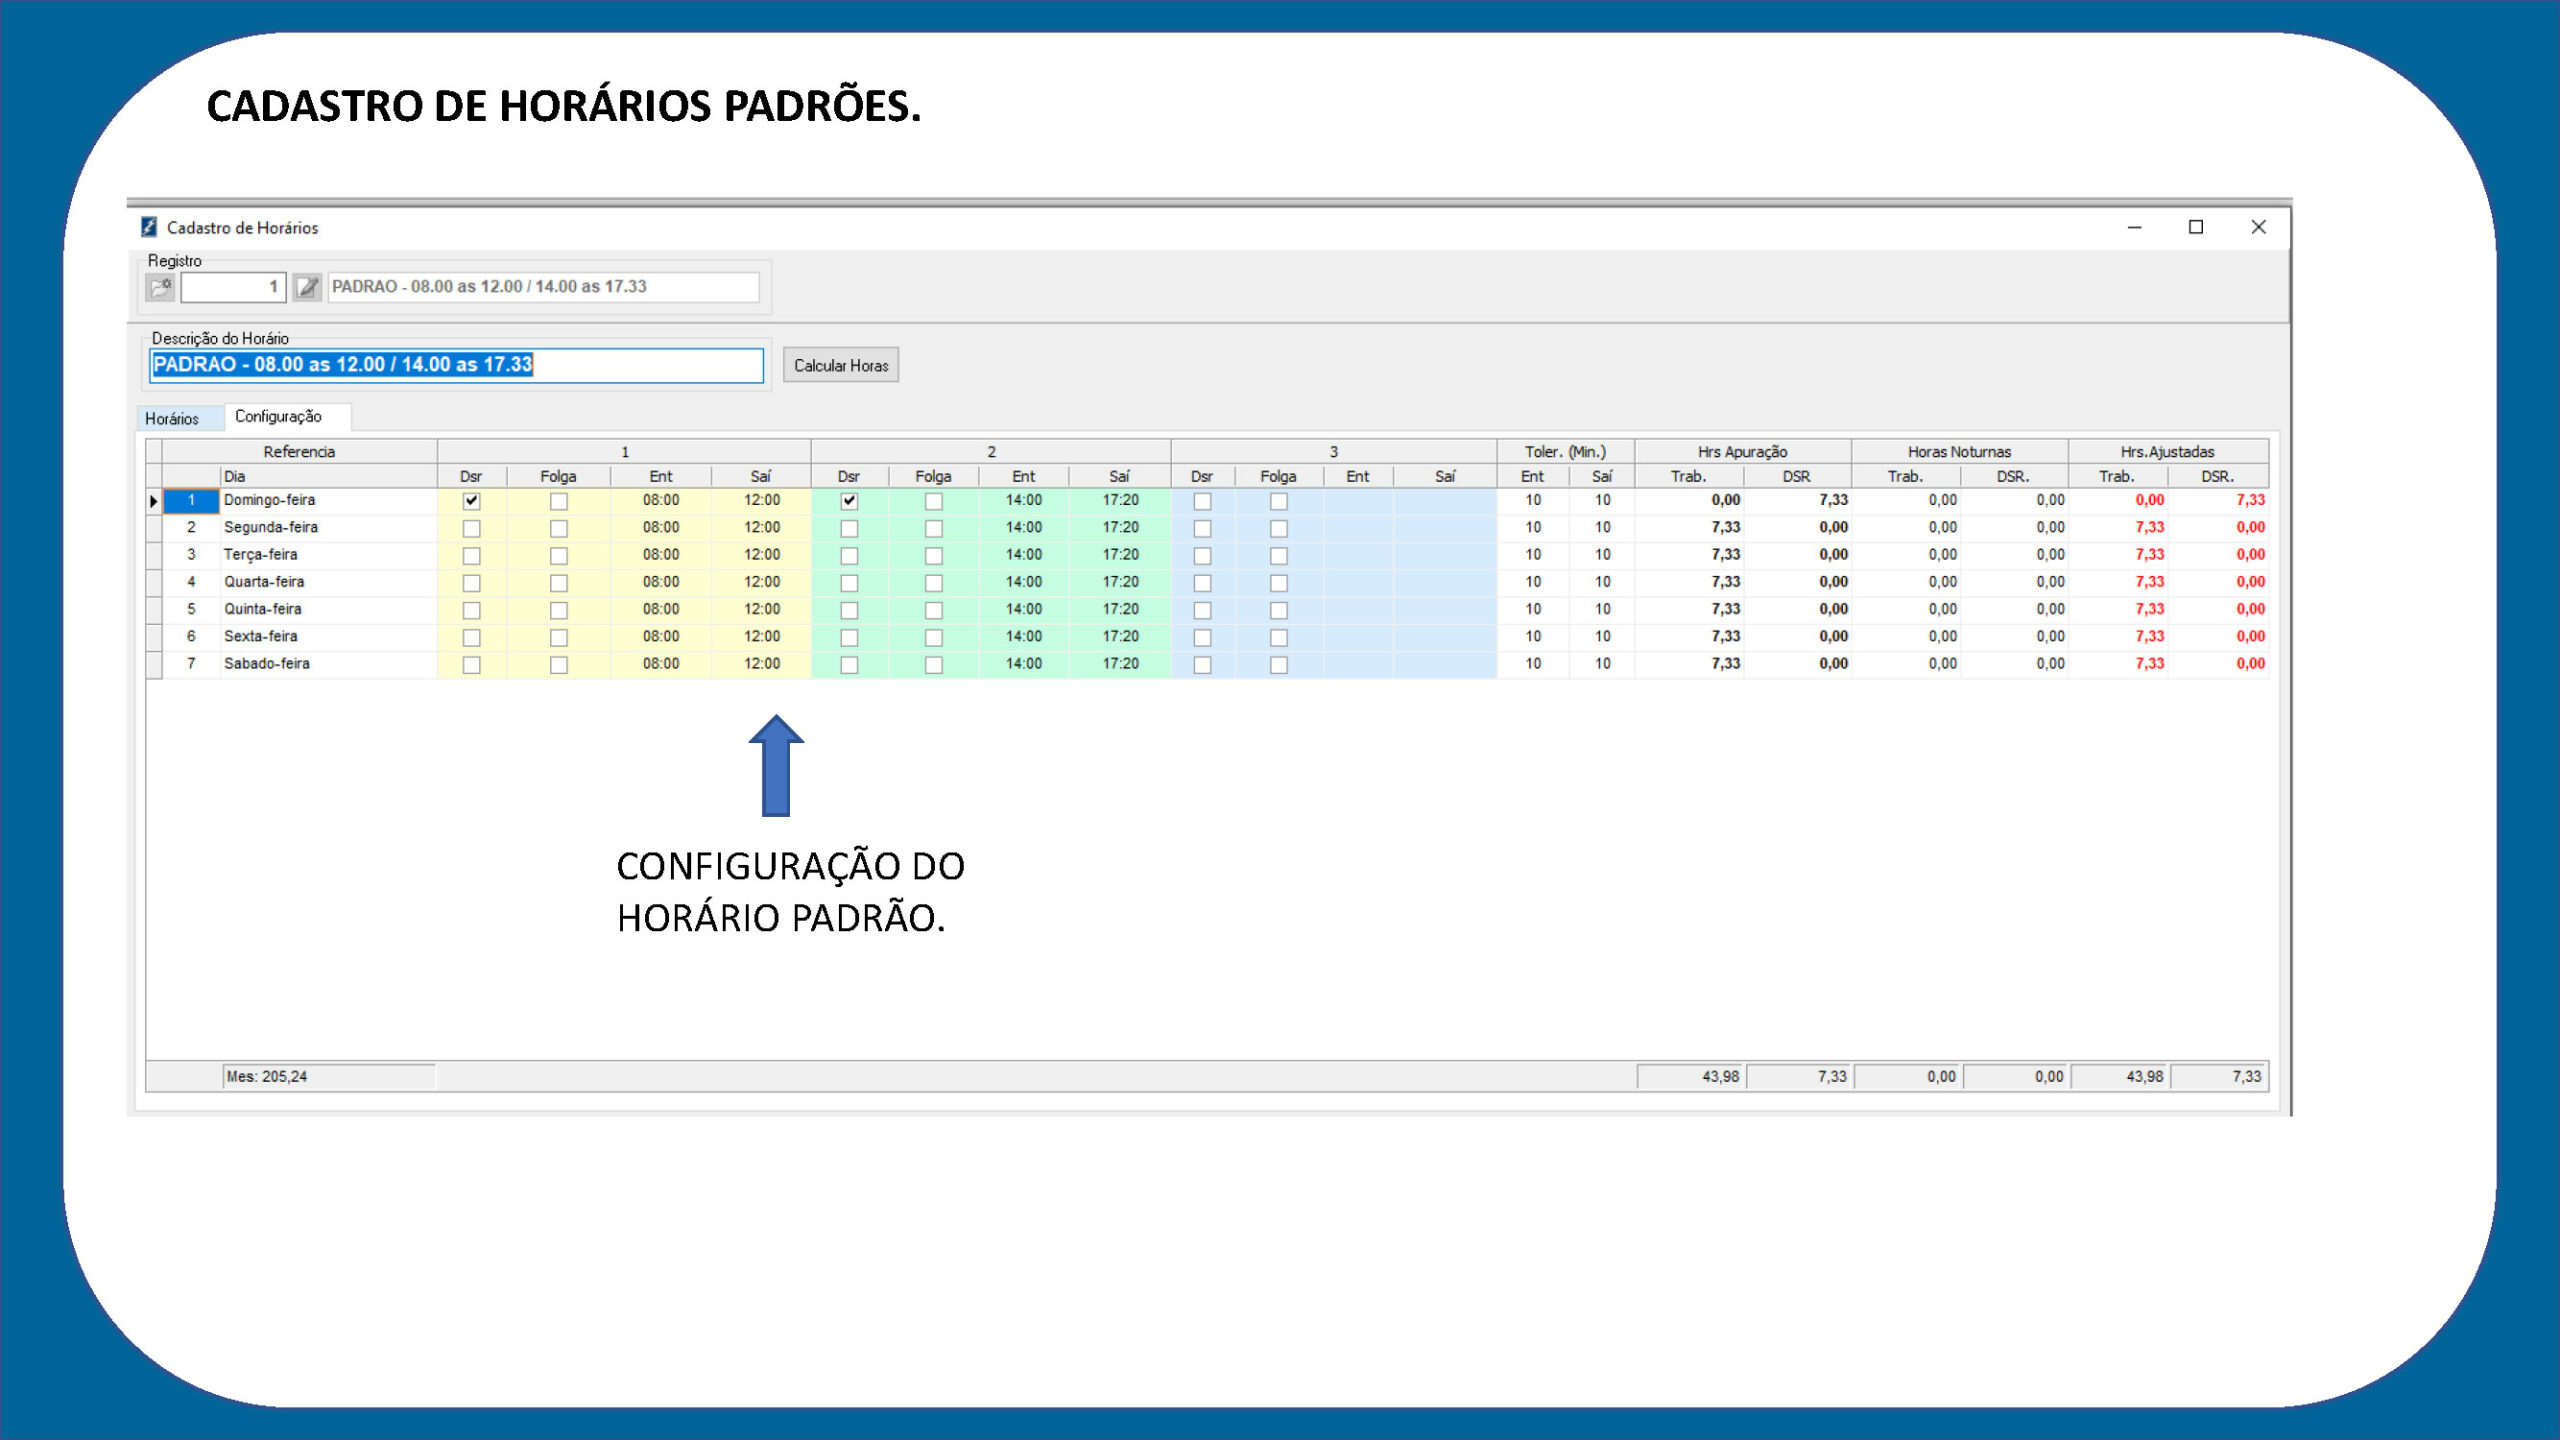This screenshot has height=1440, width=2560.
Task: Click the Calcular Horas button
Action: [841, 365]
